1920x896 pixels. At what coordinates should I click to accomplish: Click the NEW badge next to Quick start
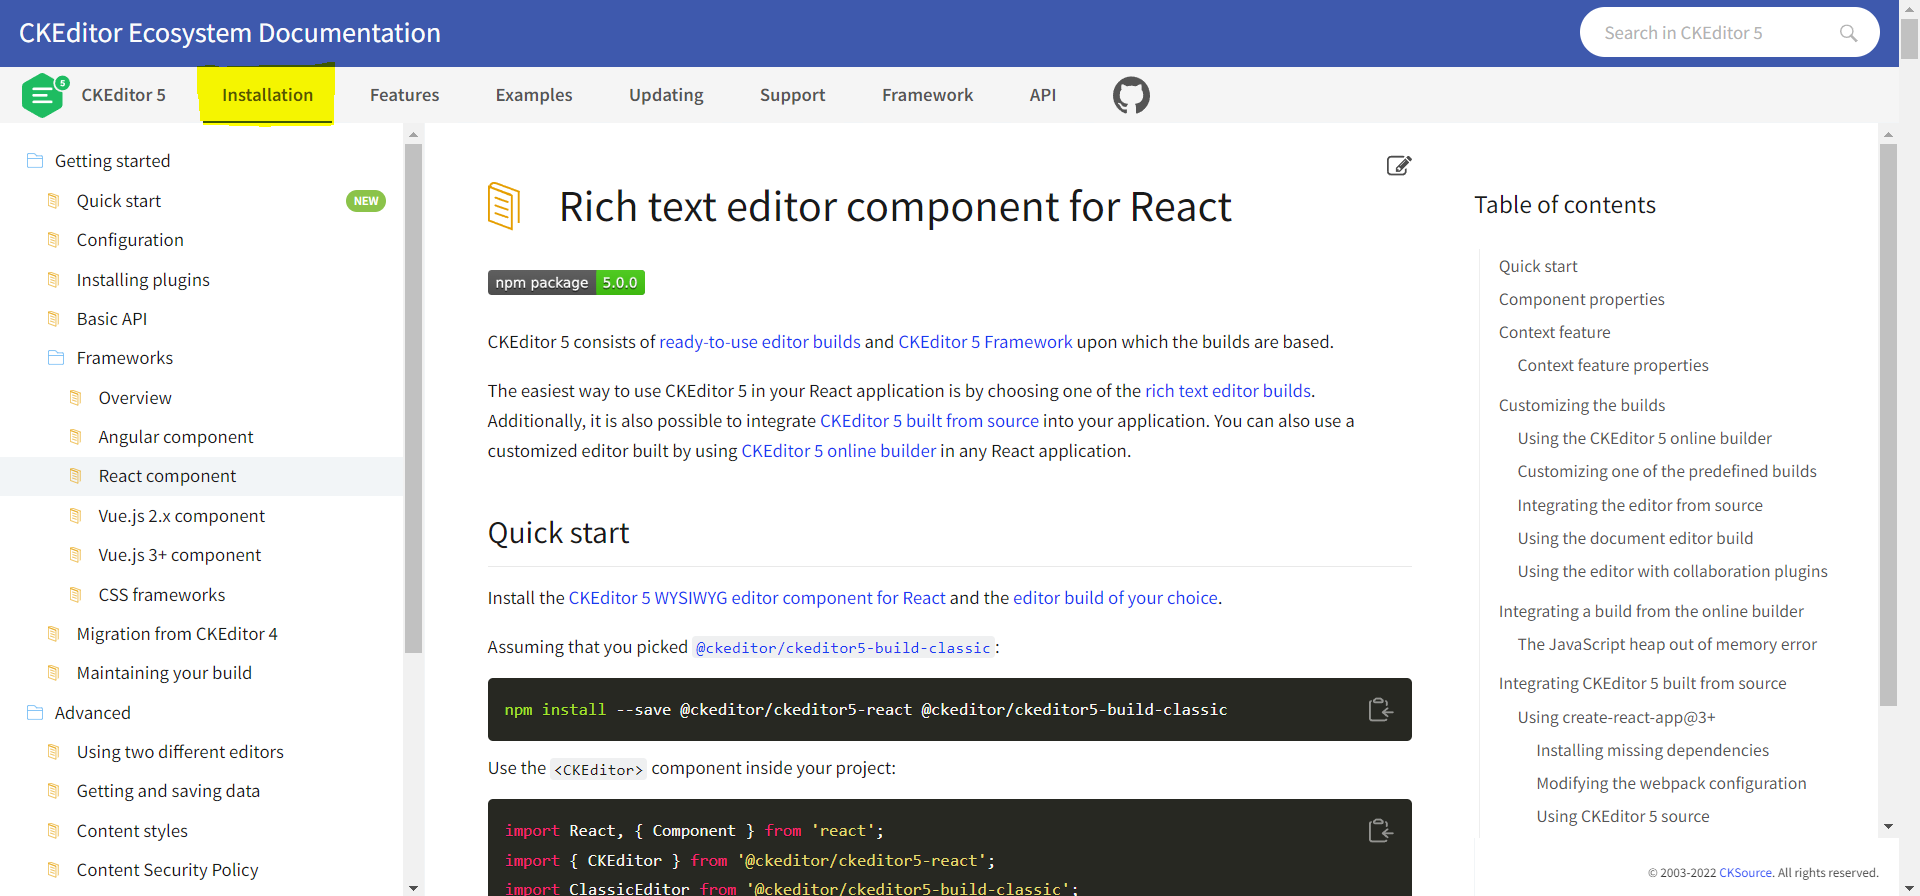tap(366, 201)
